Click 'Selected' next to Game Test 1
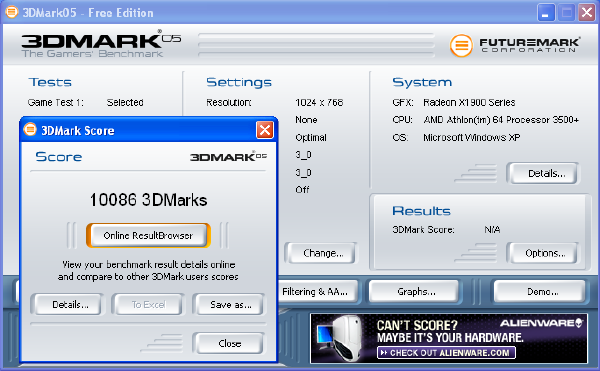Screen dimensions: 600x371 125,102
